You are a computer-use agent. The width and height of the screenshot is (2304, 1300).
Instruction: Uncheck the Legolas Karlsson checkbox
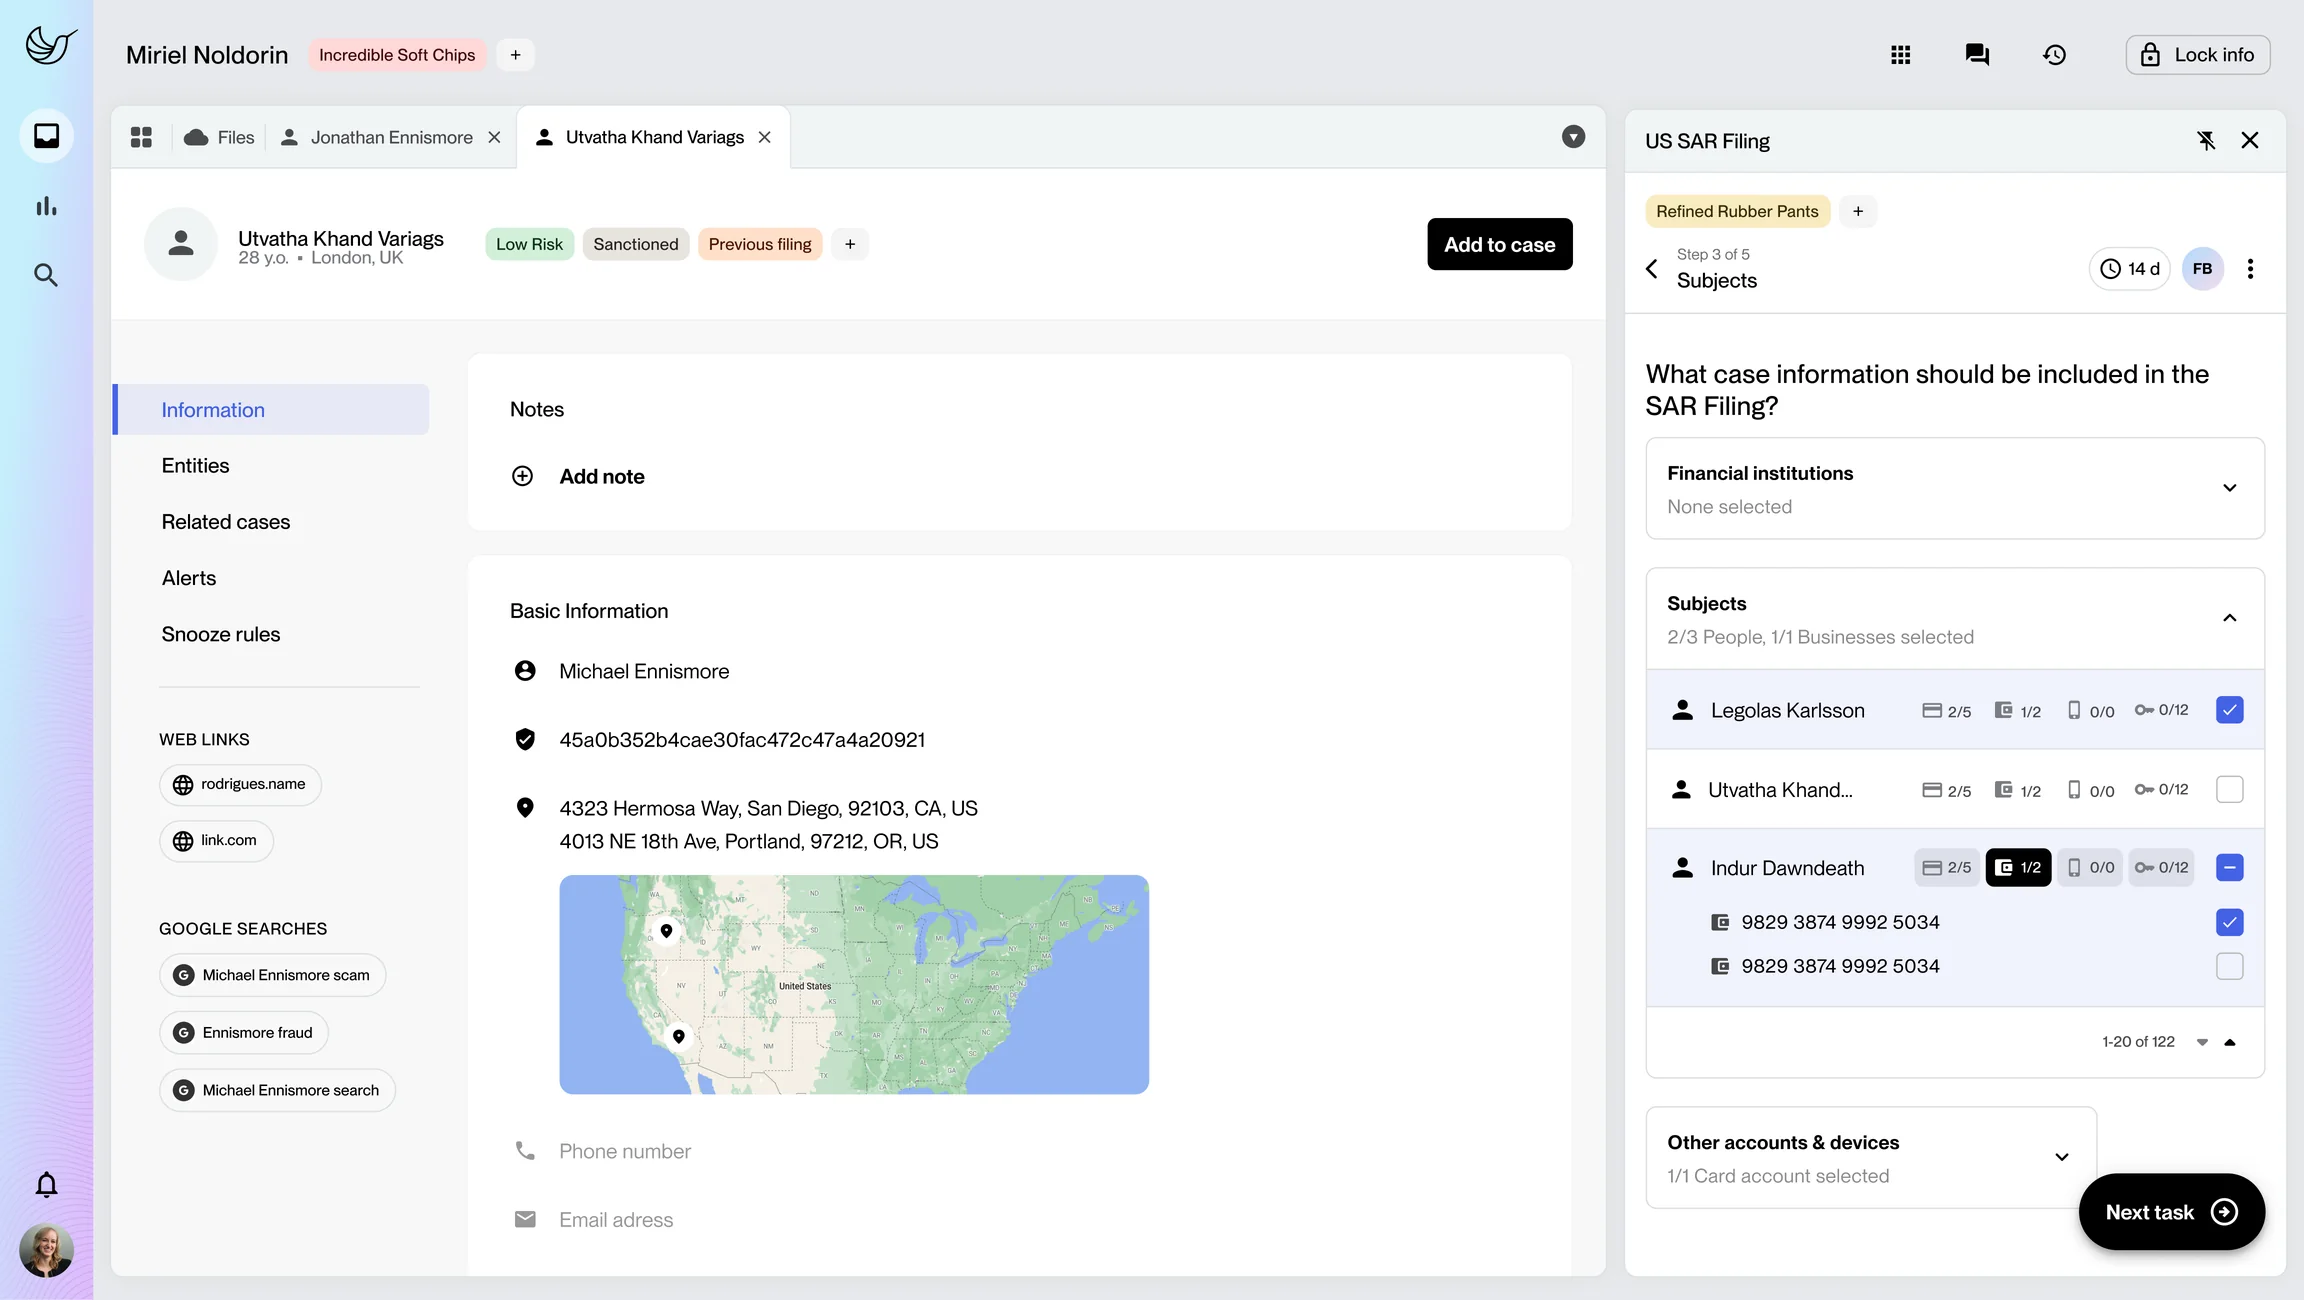(x=2229, y=710)
